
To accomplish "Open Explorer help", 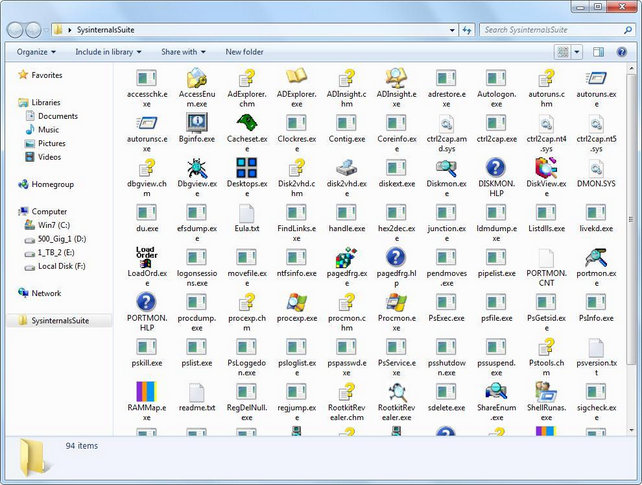I will coord(622,52).
